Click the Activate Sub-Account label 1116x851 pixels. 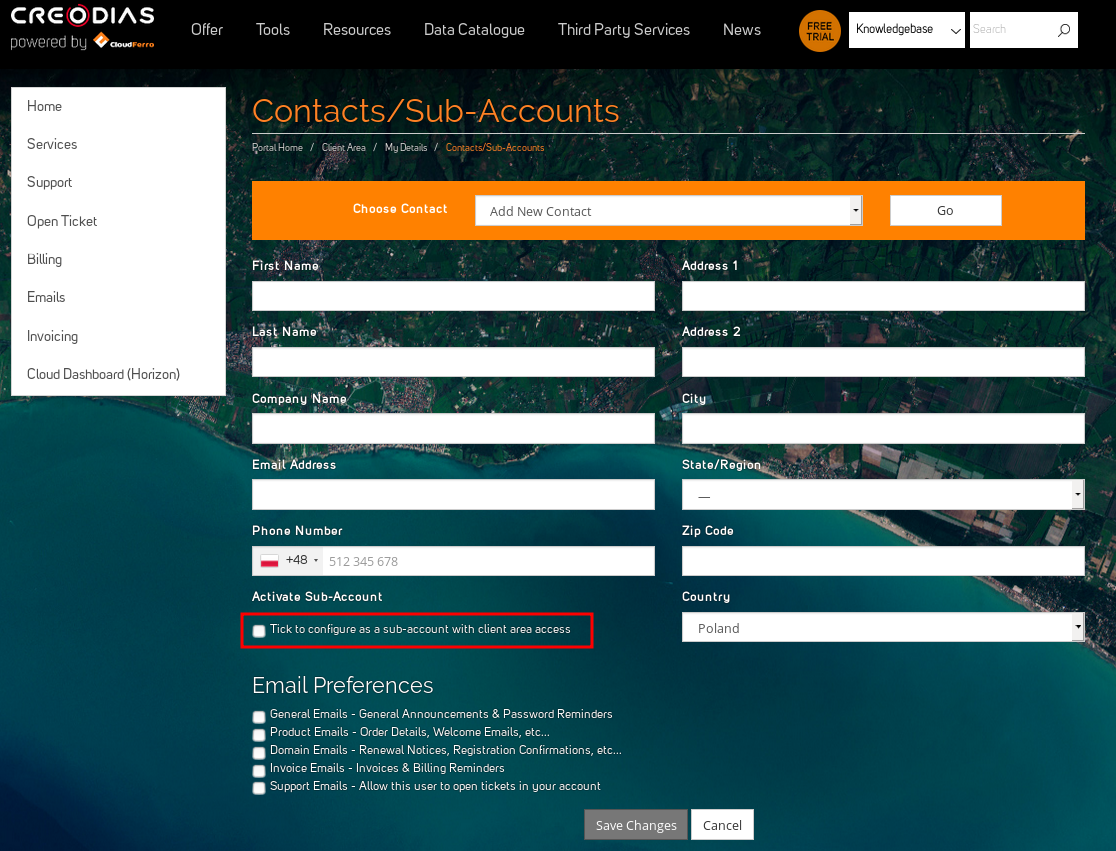tap(317, 596)
